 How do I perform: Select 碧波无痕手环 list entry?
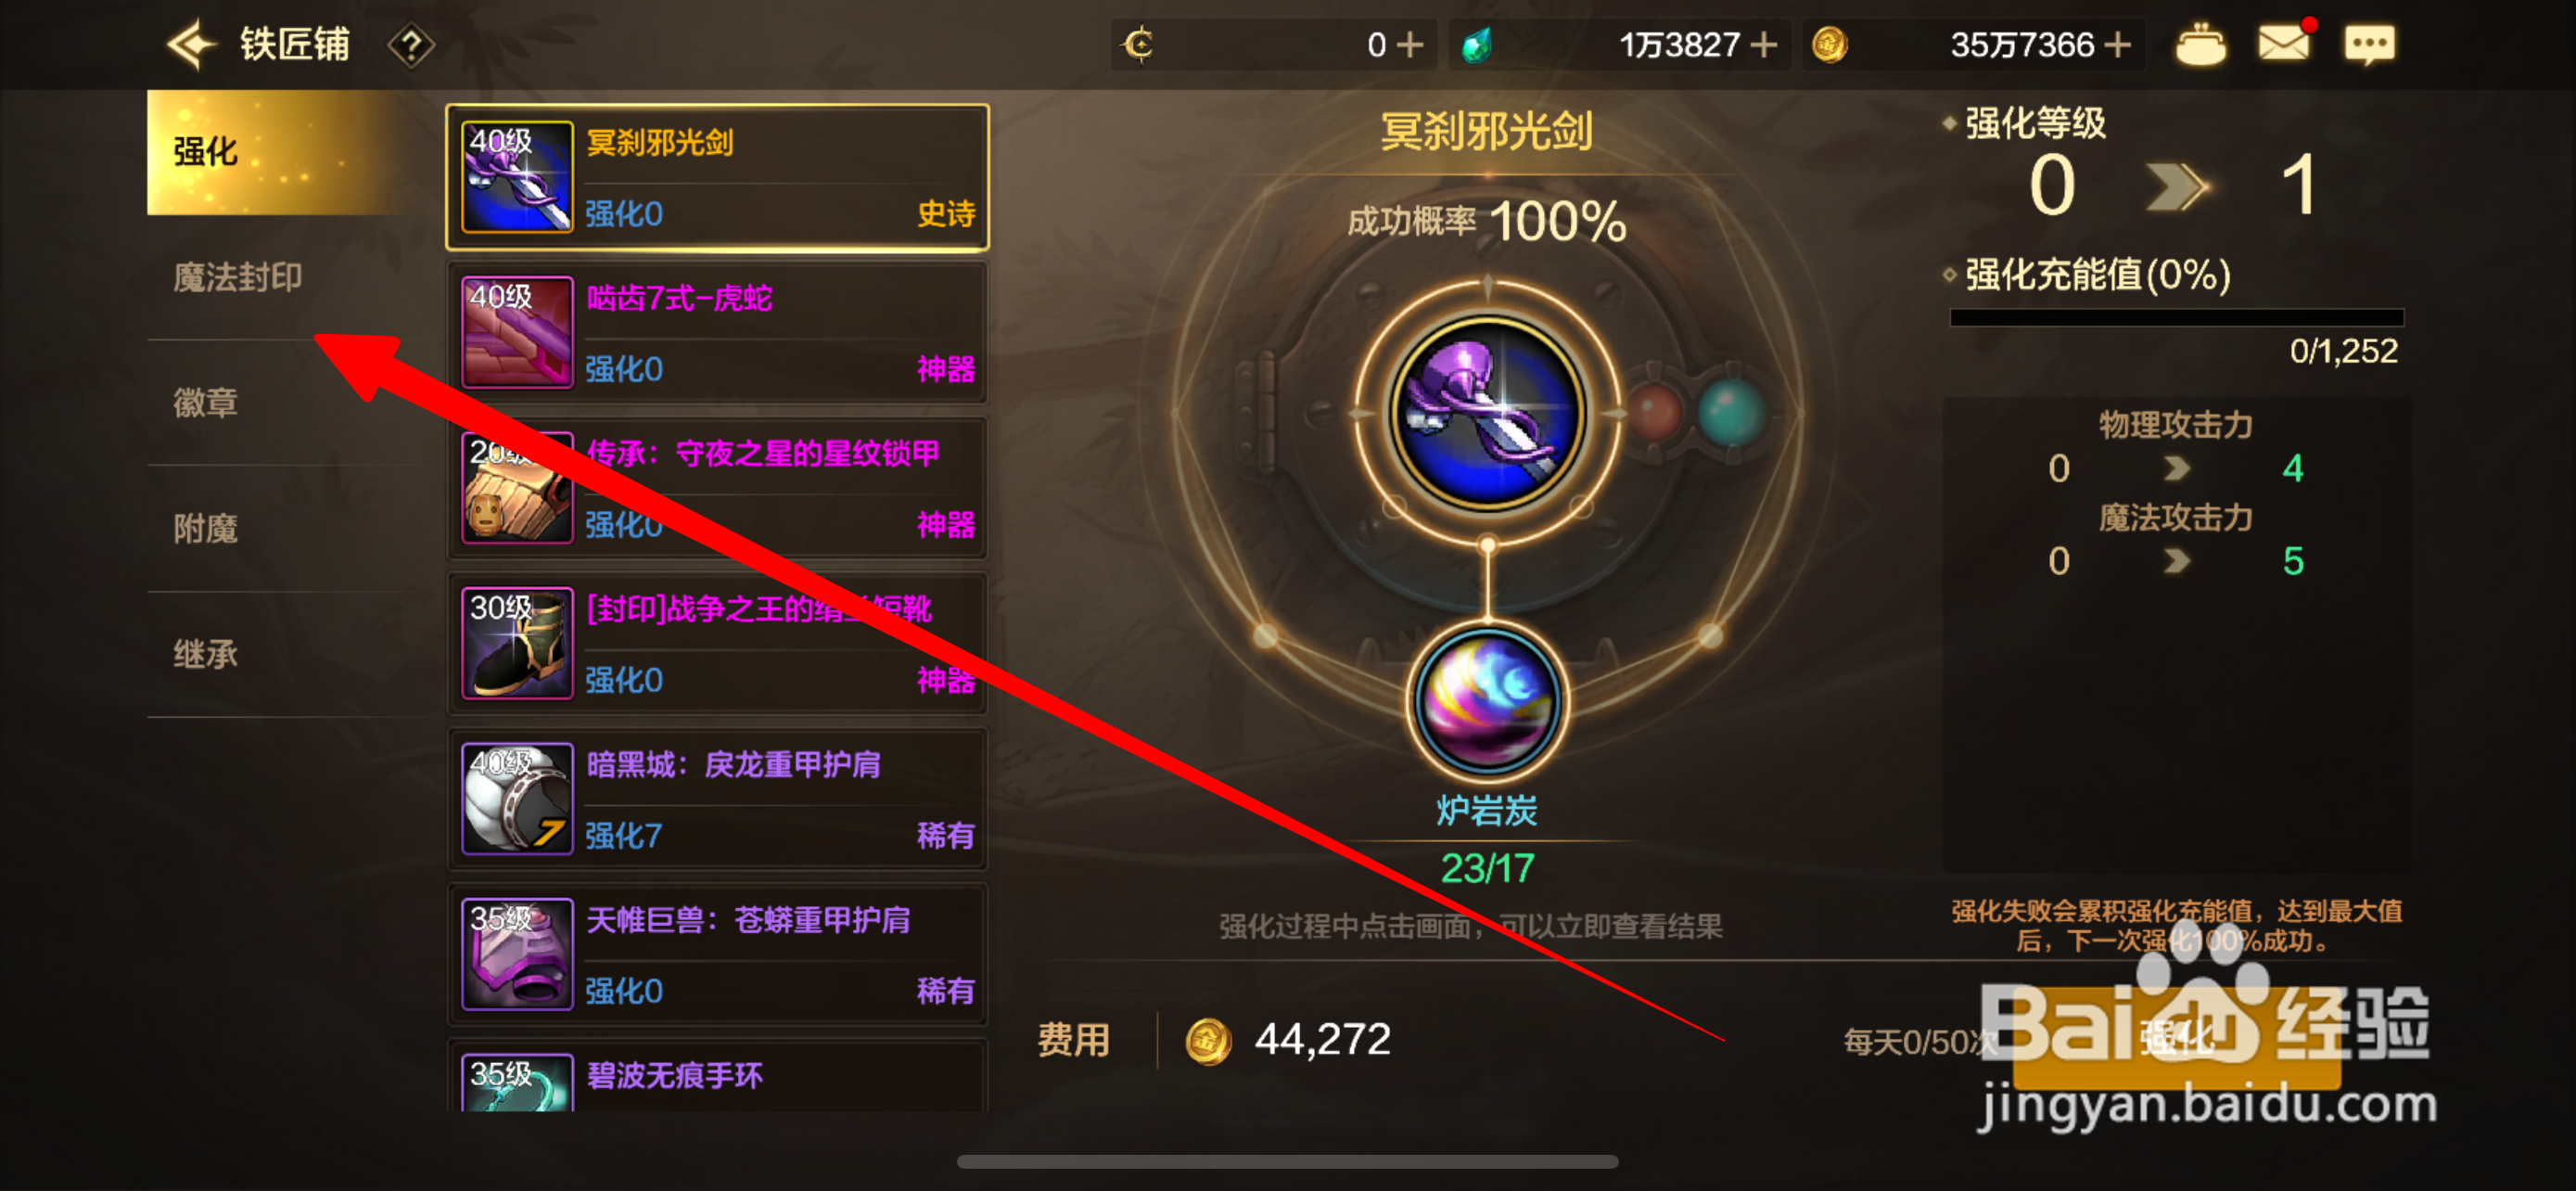point(717,1076)
